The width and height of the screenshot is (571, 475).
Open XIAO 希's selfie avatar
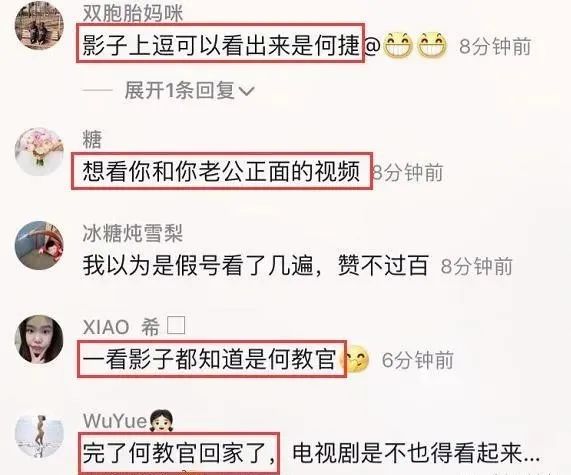[x=39, y=339]
